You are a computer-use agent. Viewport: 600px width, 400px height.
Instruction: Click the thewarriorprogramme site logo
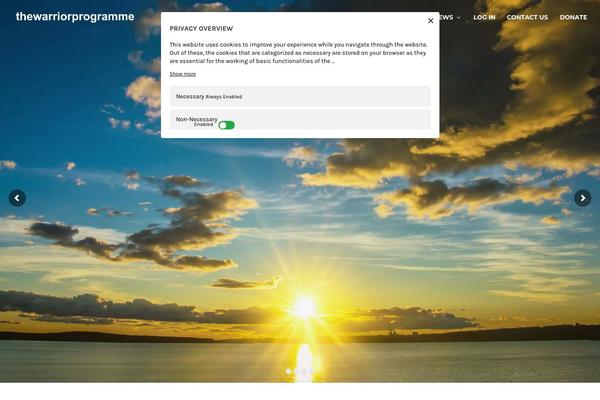[75, 17]
